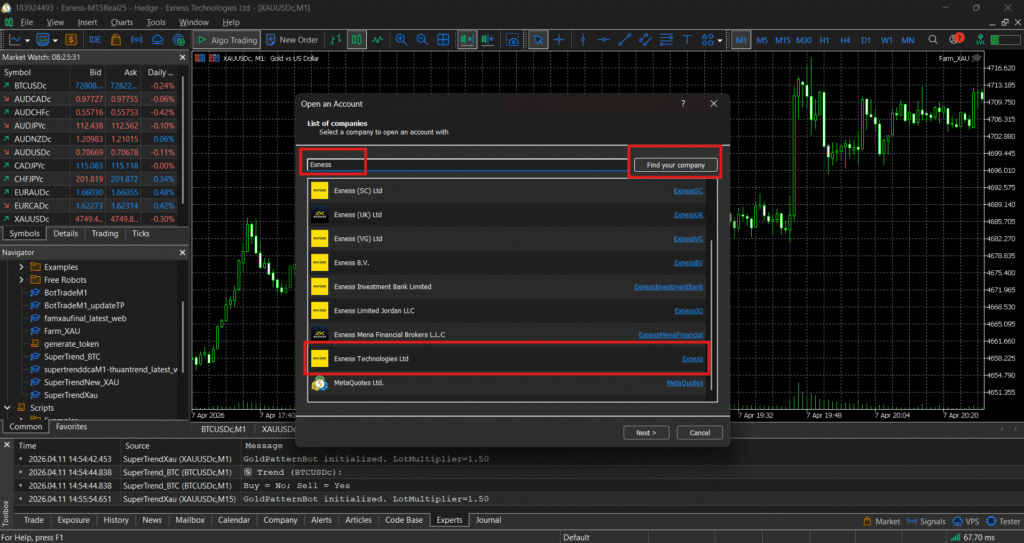Open the objects shapes dropdown arrow
The height and width of the screenshot is (543, 1024).
pyautogui.click(x=720, y=41)
